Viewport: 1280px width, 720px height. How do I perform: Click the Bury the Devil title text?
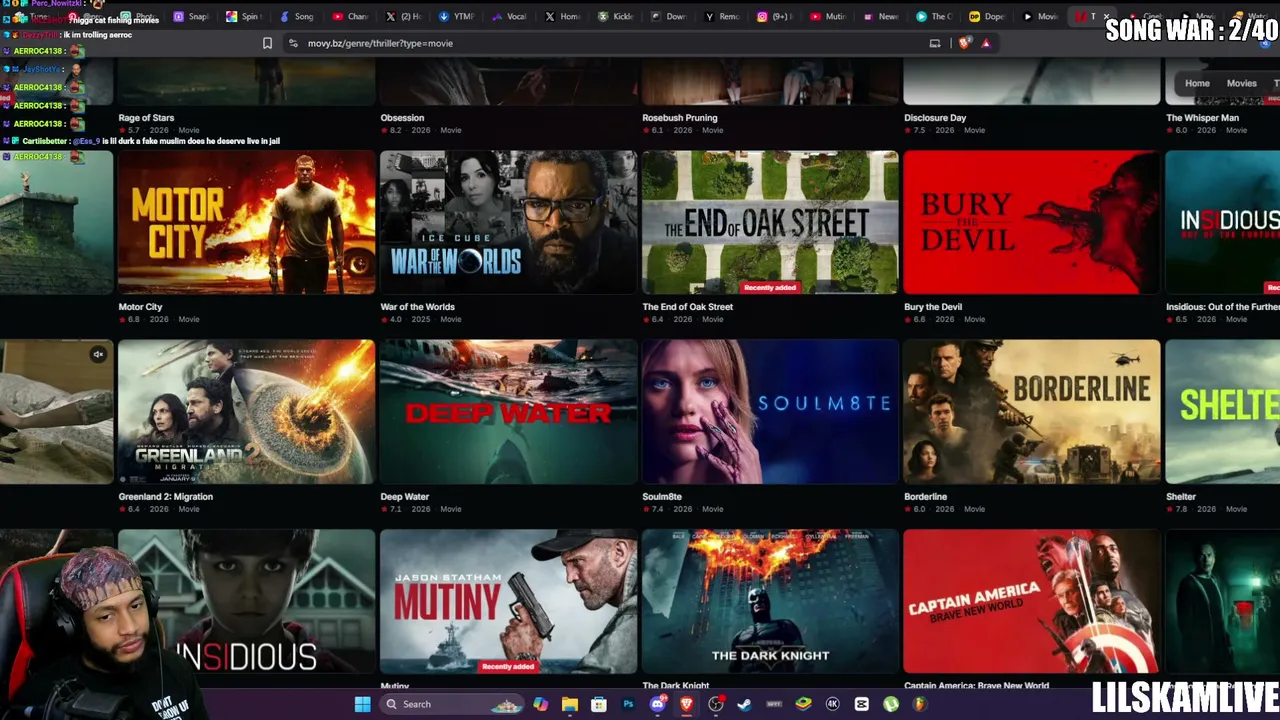click(933, 307)
